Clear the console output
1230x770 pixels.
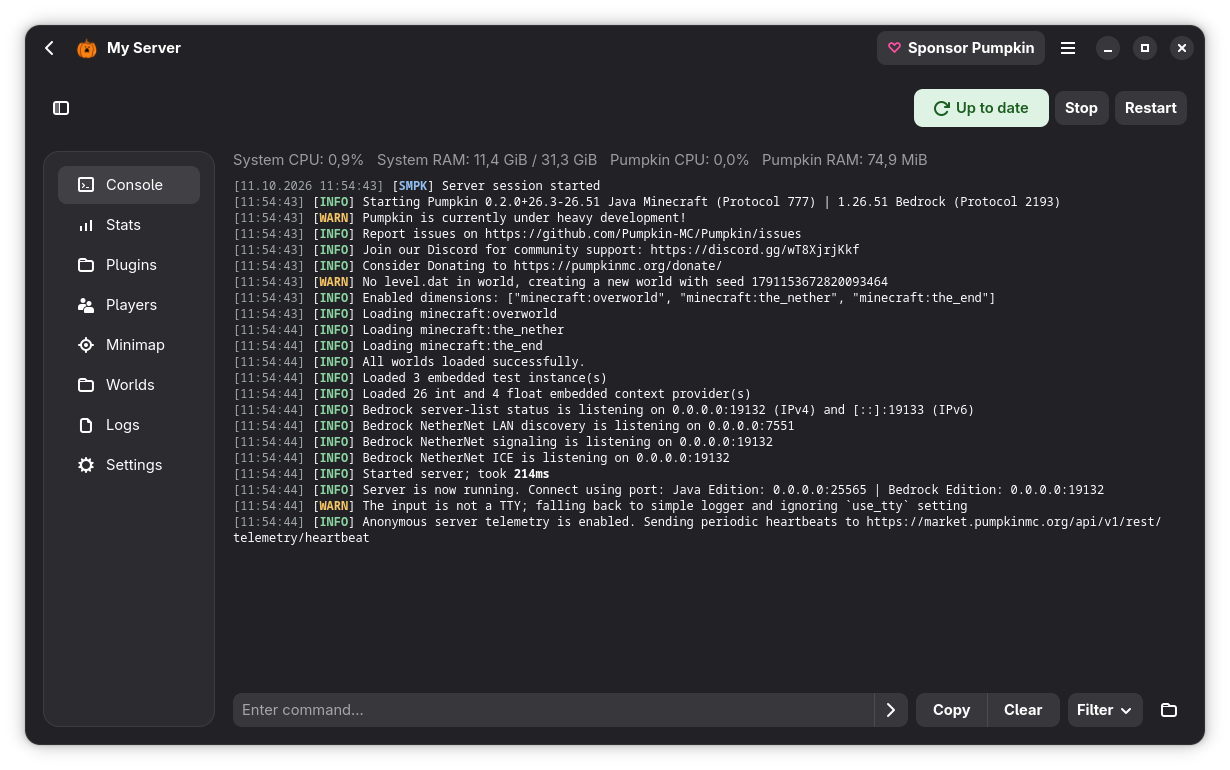(1023, 710)
